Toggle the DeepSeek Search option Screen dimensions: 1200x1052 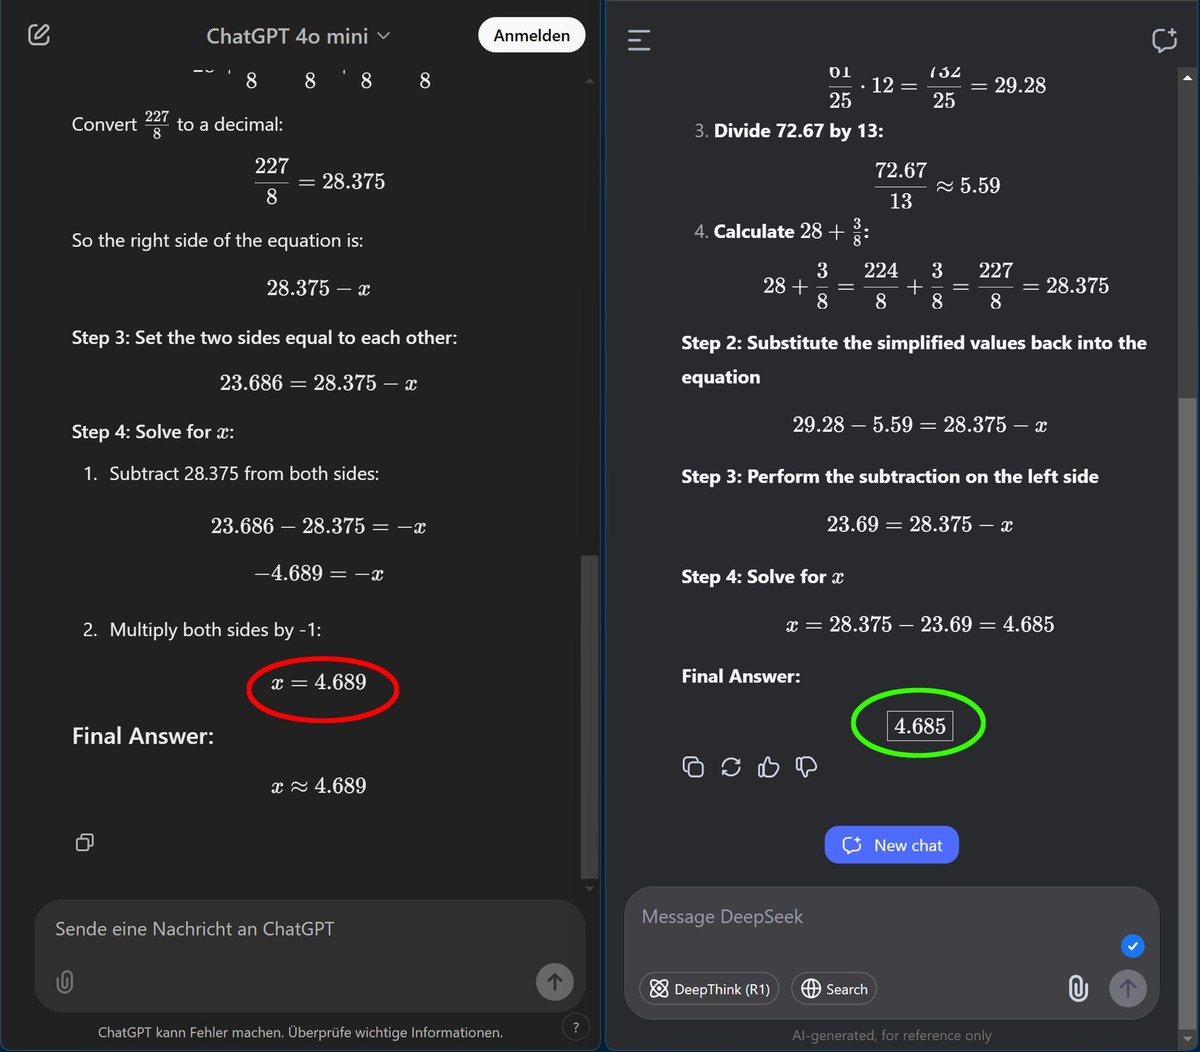834,989
